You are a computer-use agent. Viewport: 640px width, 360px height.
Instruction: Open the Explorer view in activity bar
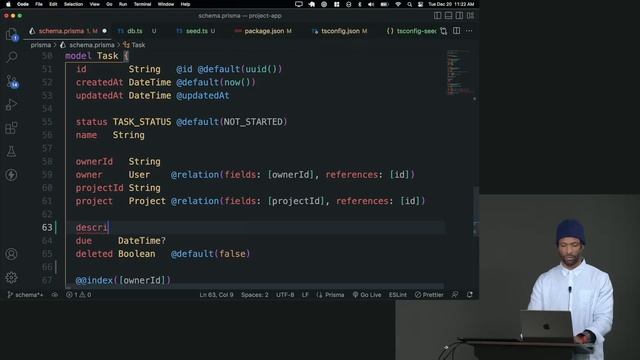point(11,34)
